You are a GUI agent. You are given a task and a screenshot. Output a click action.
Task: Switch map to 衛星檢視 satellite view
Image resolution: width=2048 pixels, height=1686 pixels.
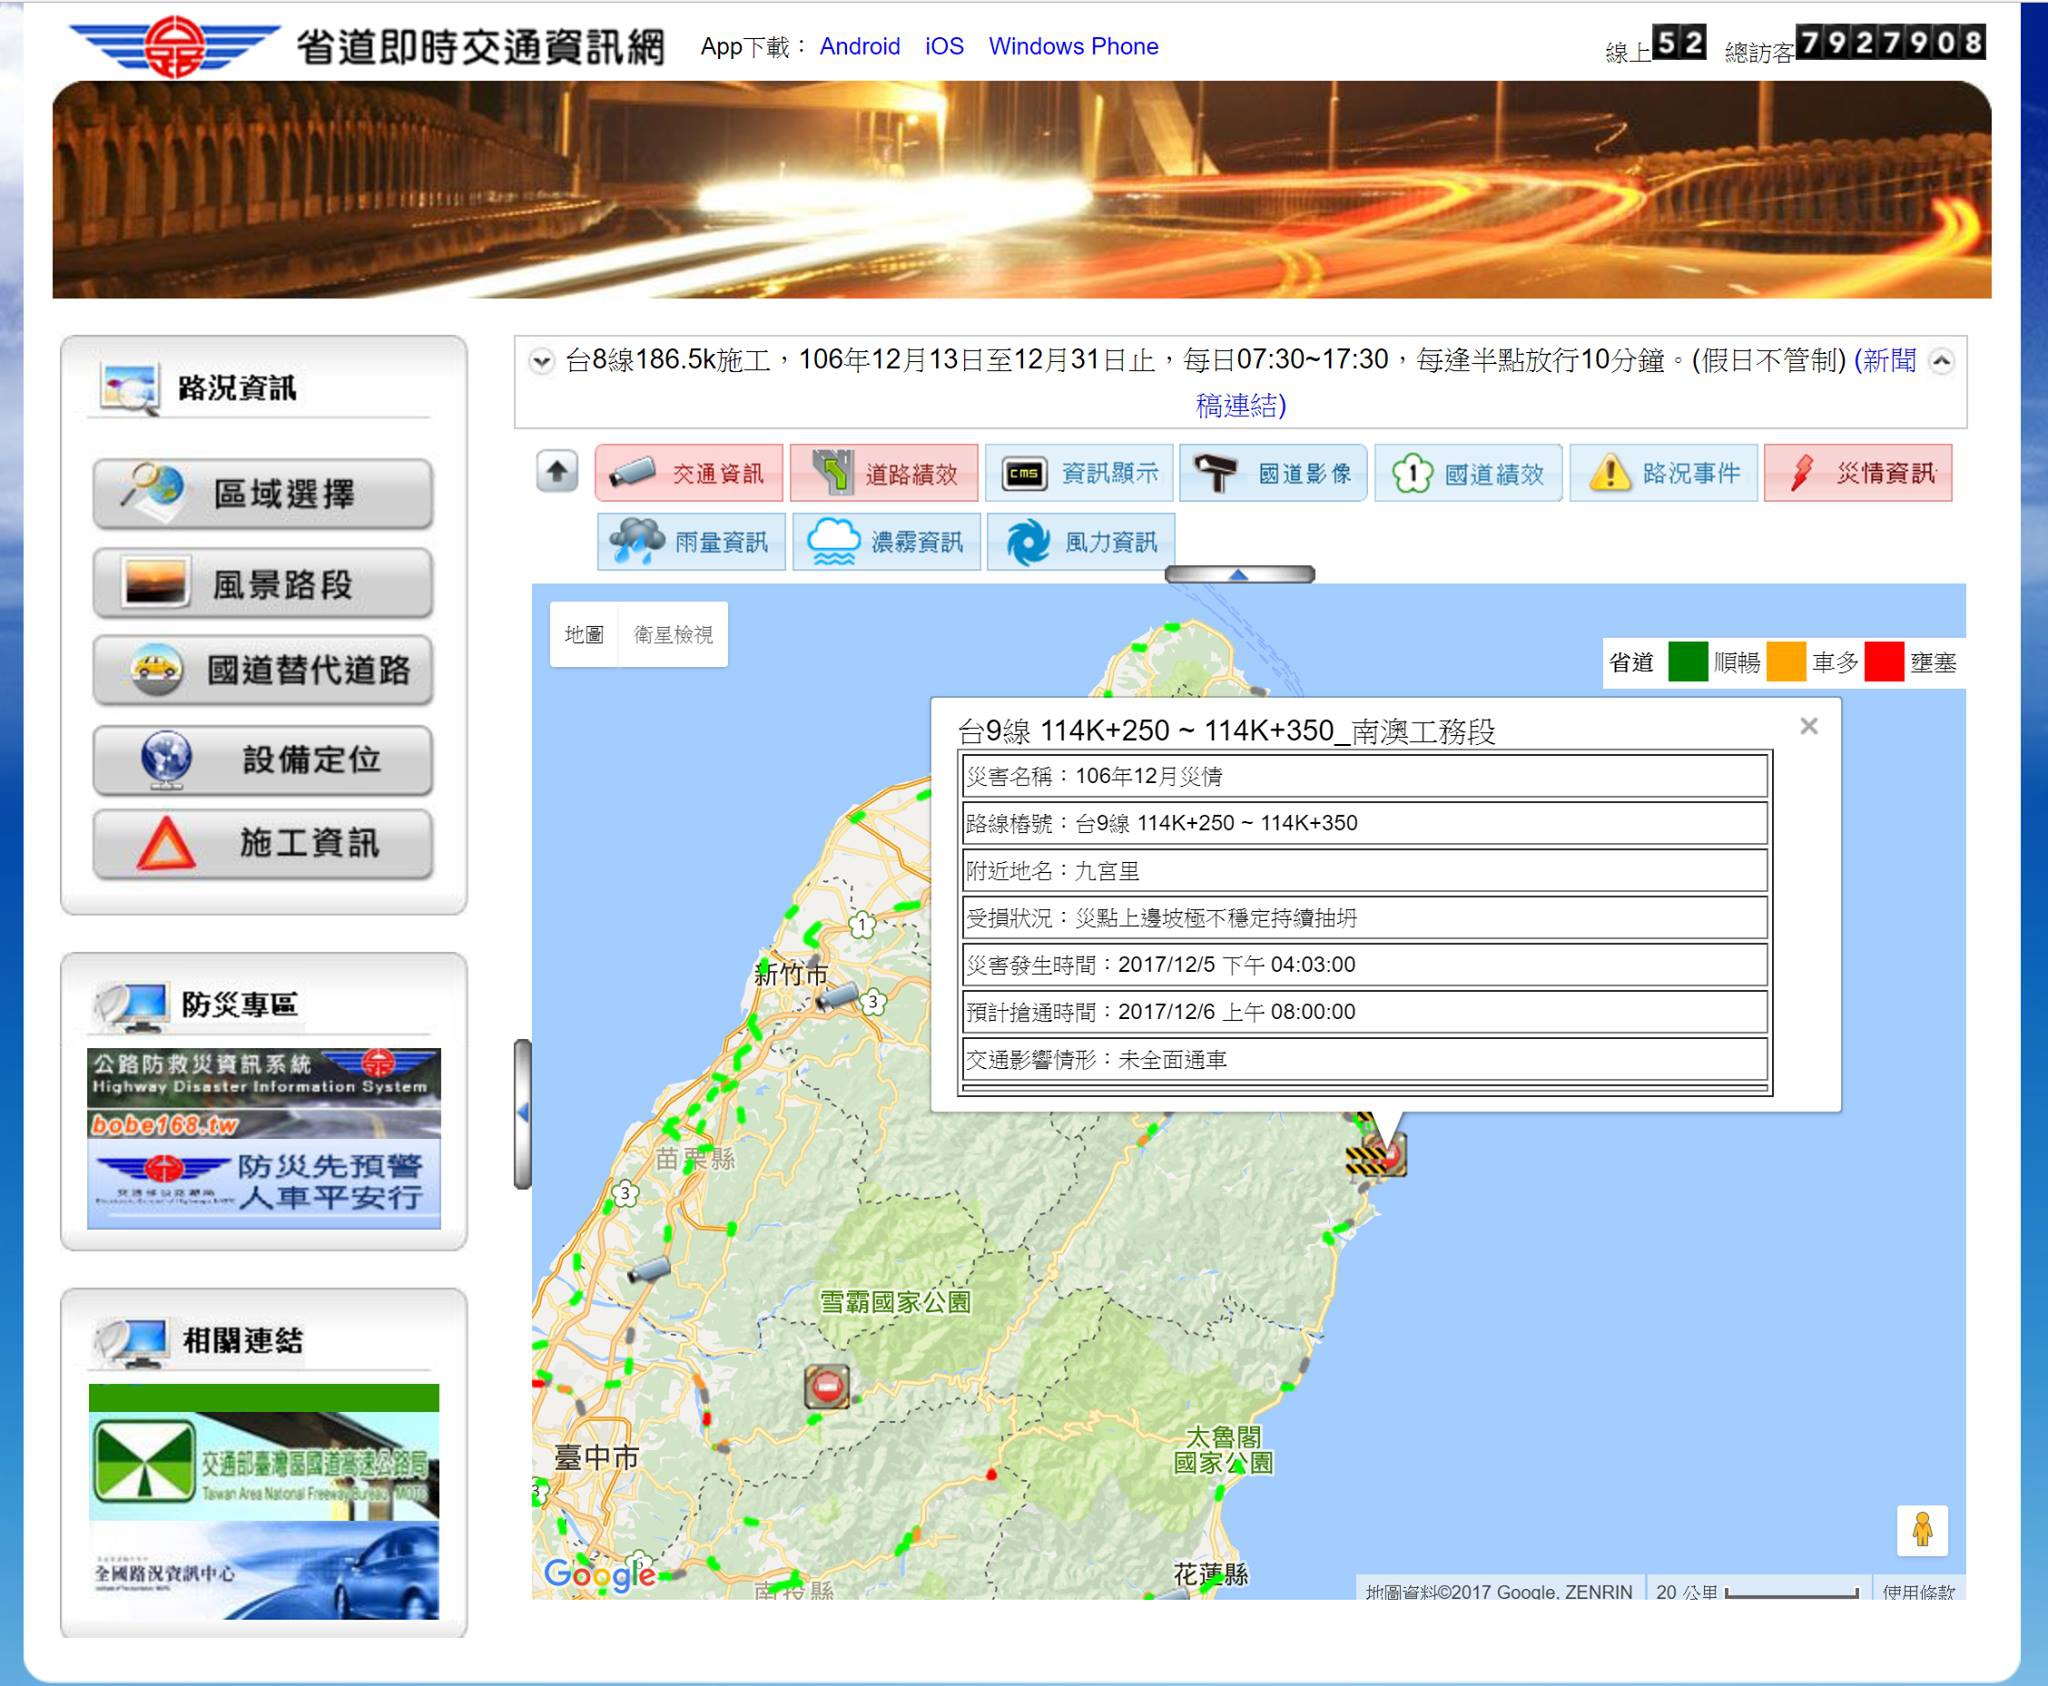[x=673, y=634]
